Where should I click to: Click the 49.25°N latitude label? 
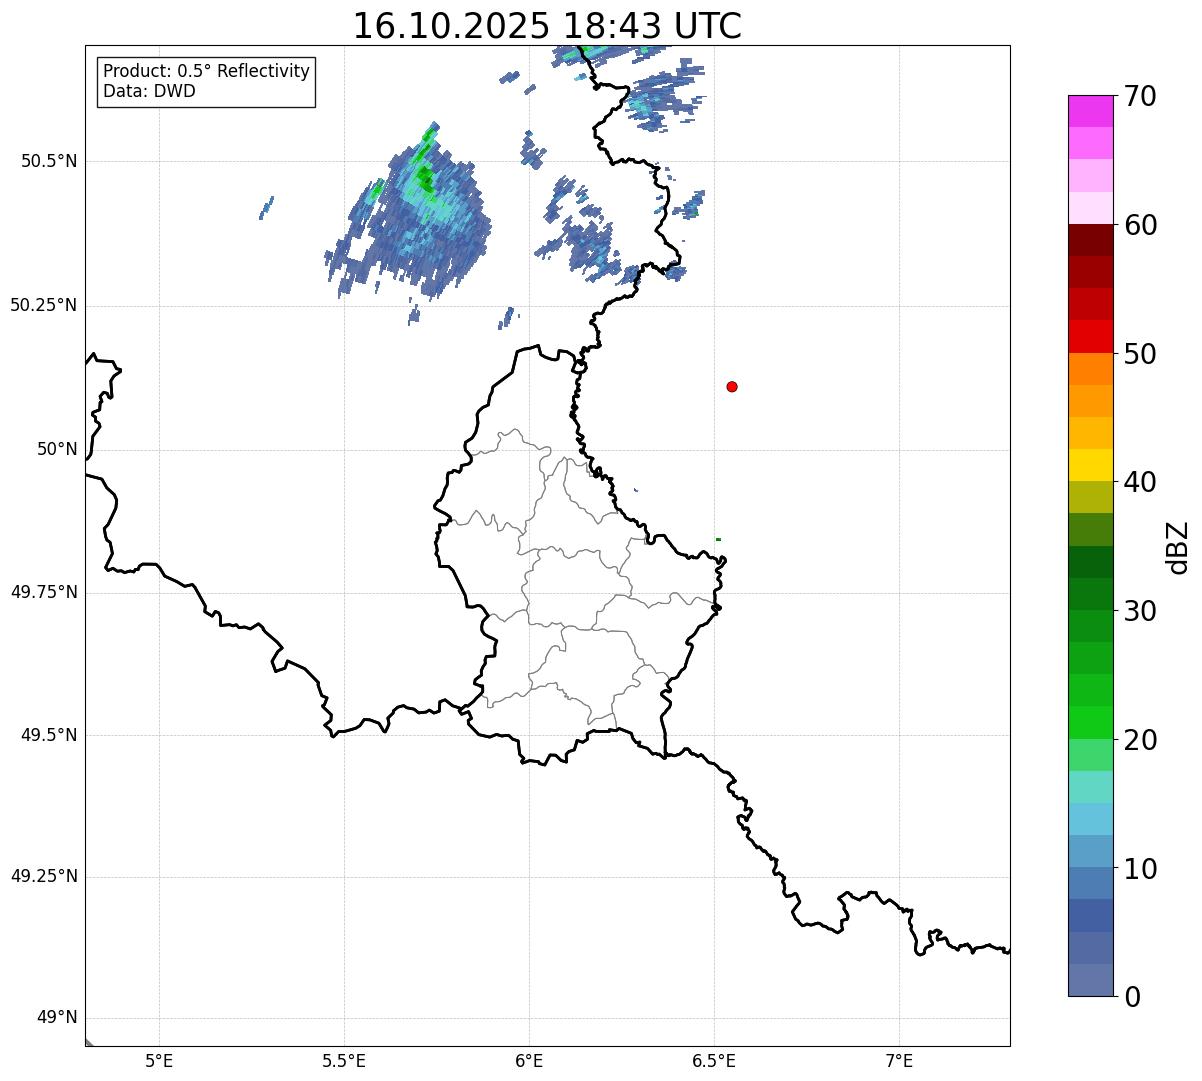(44, 876)
